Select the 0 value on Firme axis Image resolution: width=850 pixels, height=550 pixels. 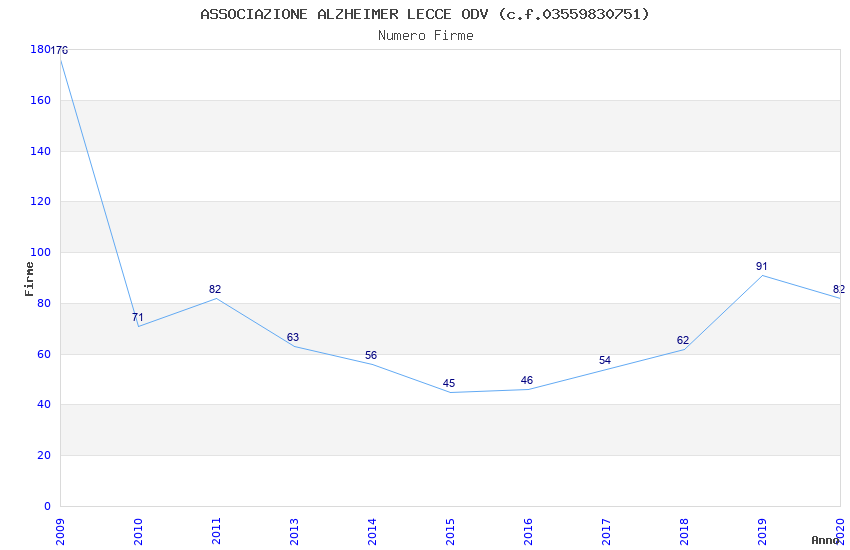pyautogui.click(x=47, y=506)
